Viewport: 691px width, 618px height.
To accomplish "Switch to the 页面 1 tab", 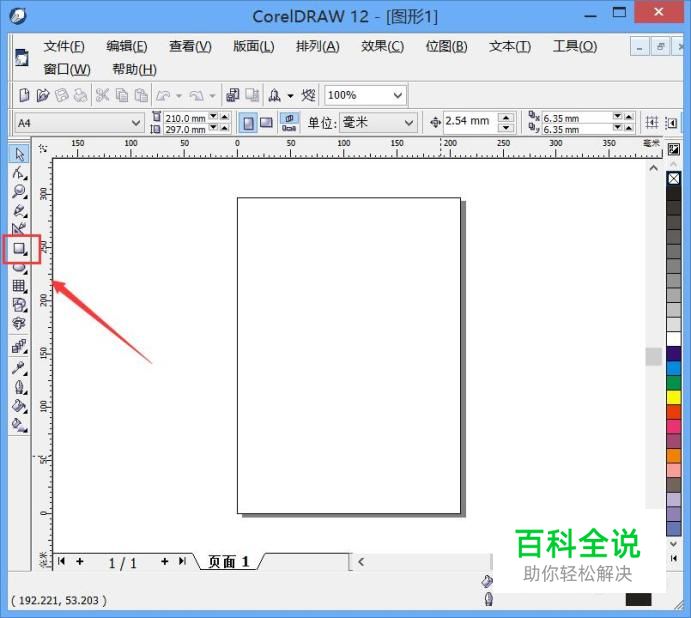I will coord(229,562).
